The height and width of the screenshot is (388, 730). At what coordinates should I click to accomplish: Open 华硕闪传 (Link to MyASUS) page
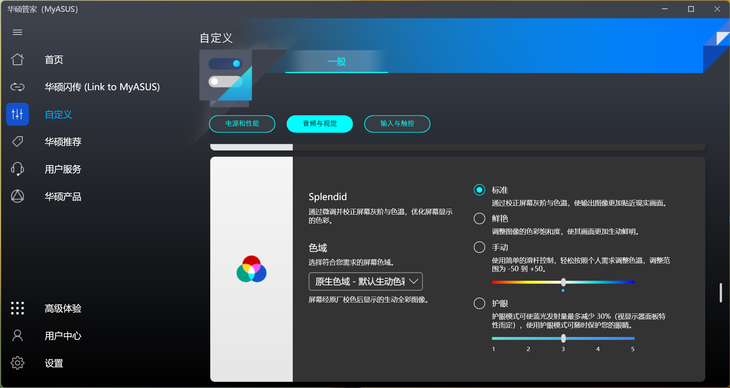(102, 87)
